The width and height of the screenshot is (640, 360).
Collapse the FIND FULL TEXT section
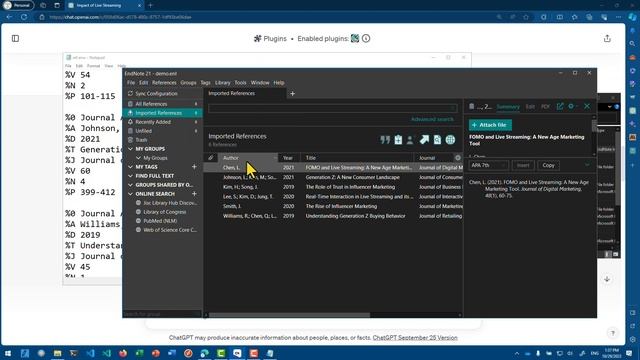(130, 176)
